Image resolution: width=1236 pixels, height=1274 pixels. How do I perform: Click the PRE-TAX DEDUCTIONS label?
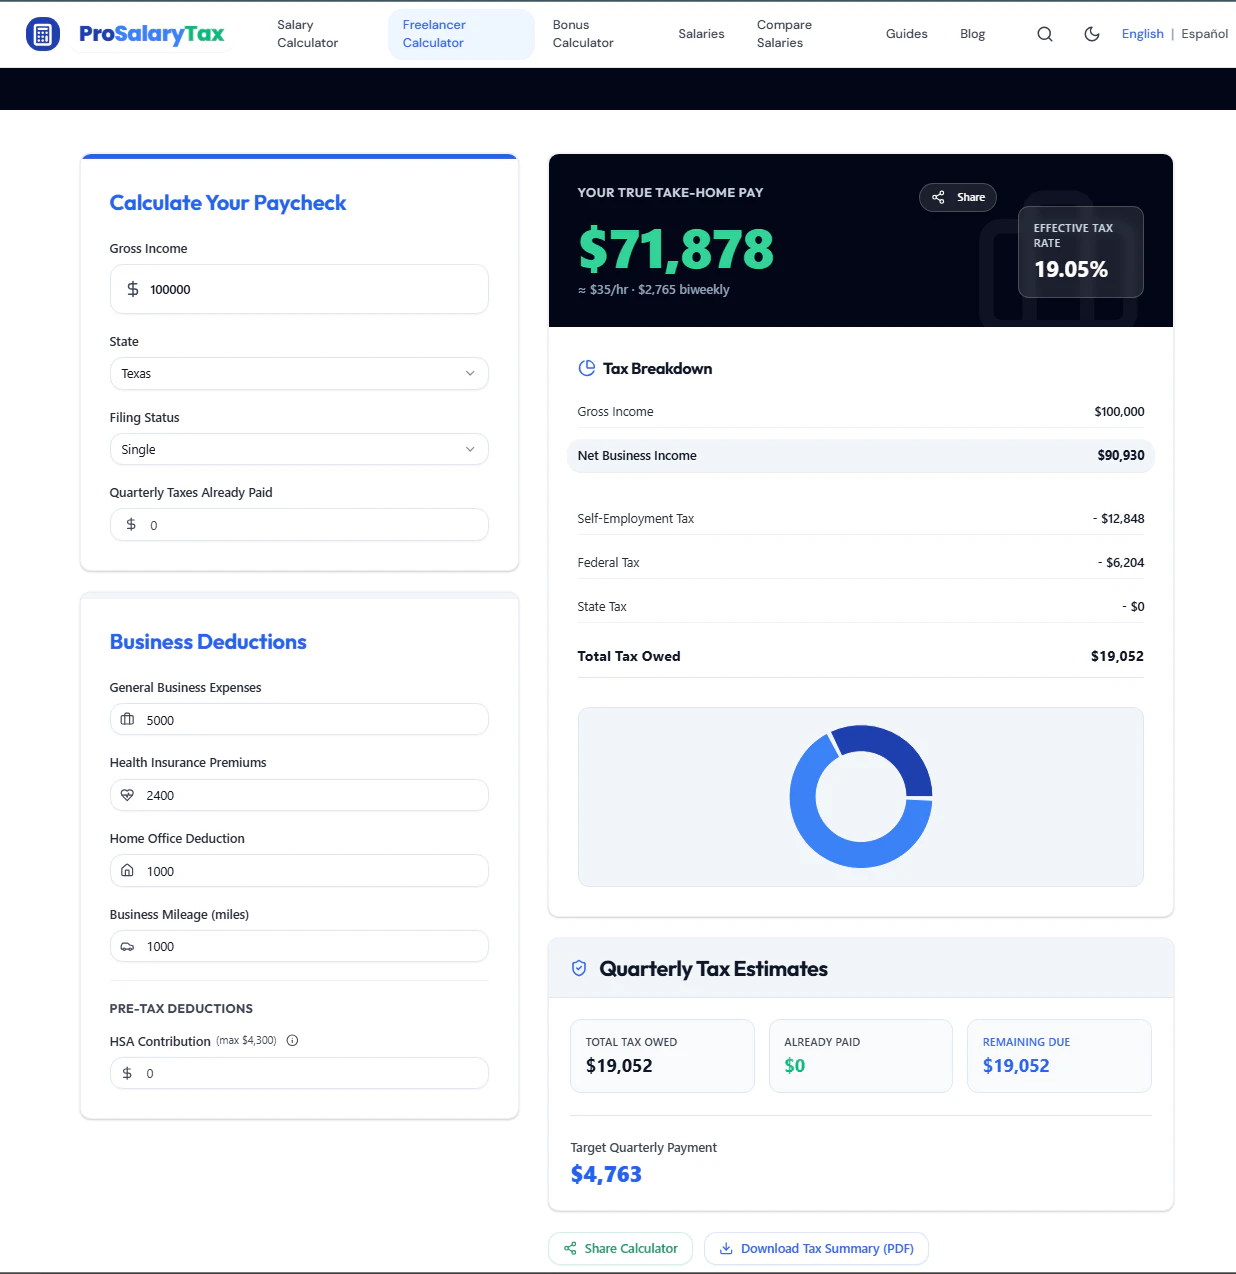click(x=181, y=1008)
